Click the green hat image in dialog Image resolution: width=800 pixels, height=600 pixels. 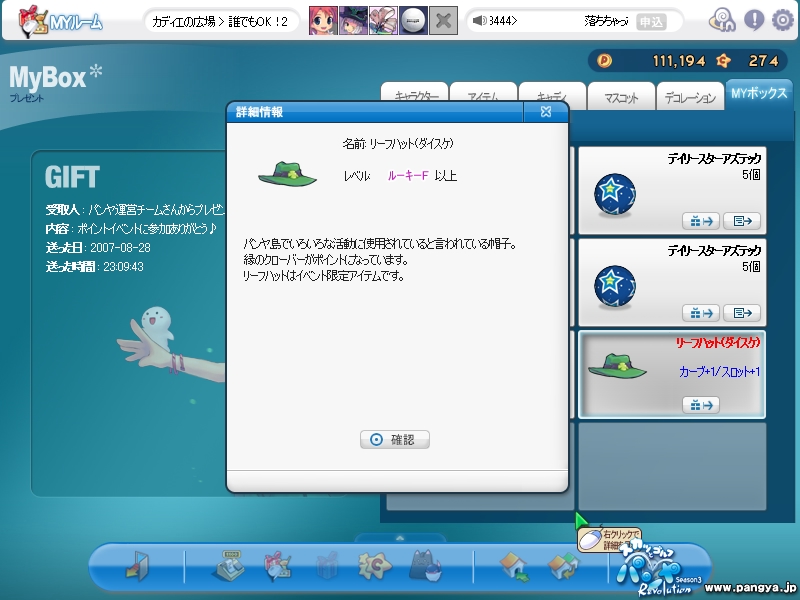(287, 175)
